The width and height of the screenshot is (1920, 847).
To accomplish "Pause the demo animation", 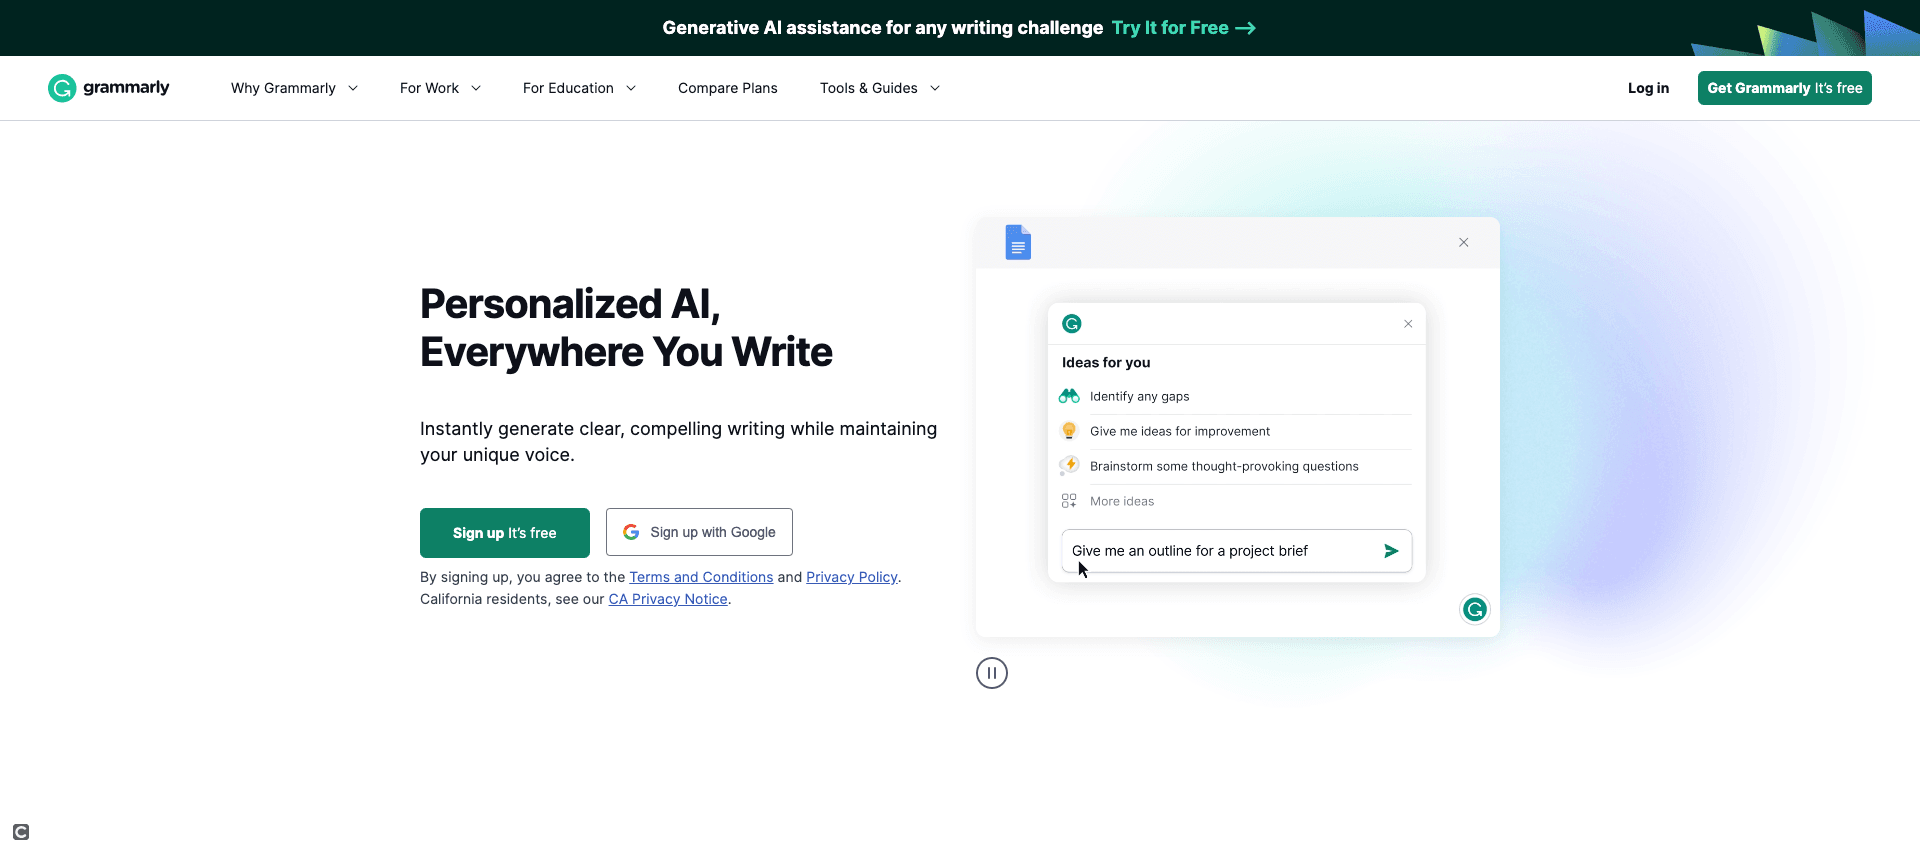I will coord(992,673).
